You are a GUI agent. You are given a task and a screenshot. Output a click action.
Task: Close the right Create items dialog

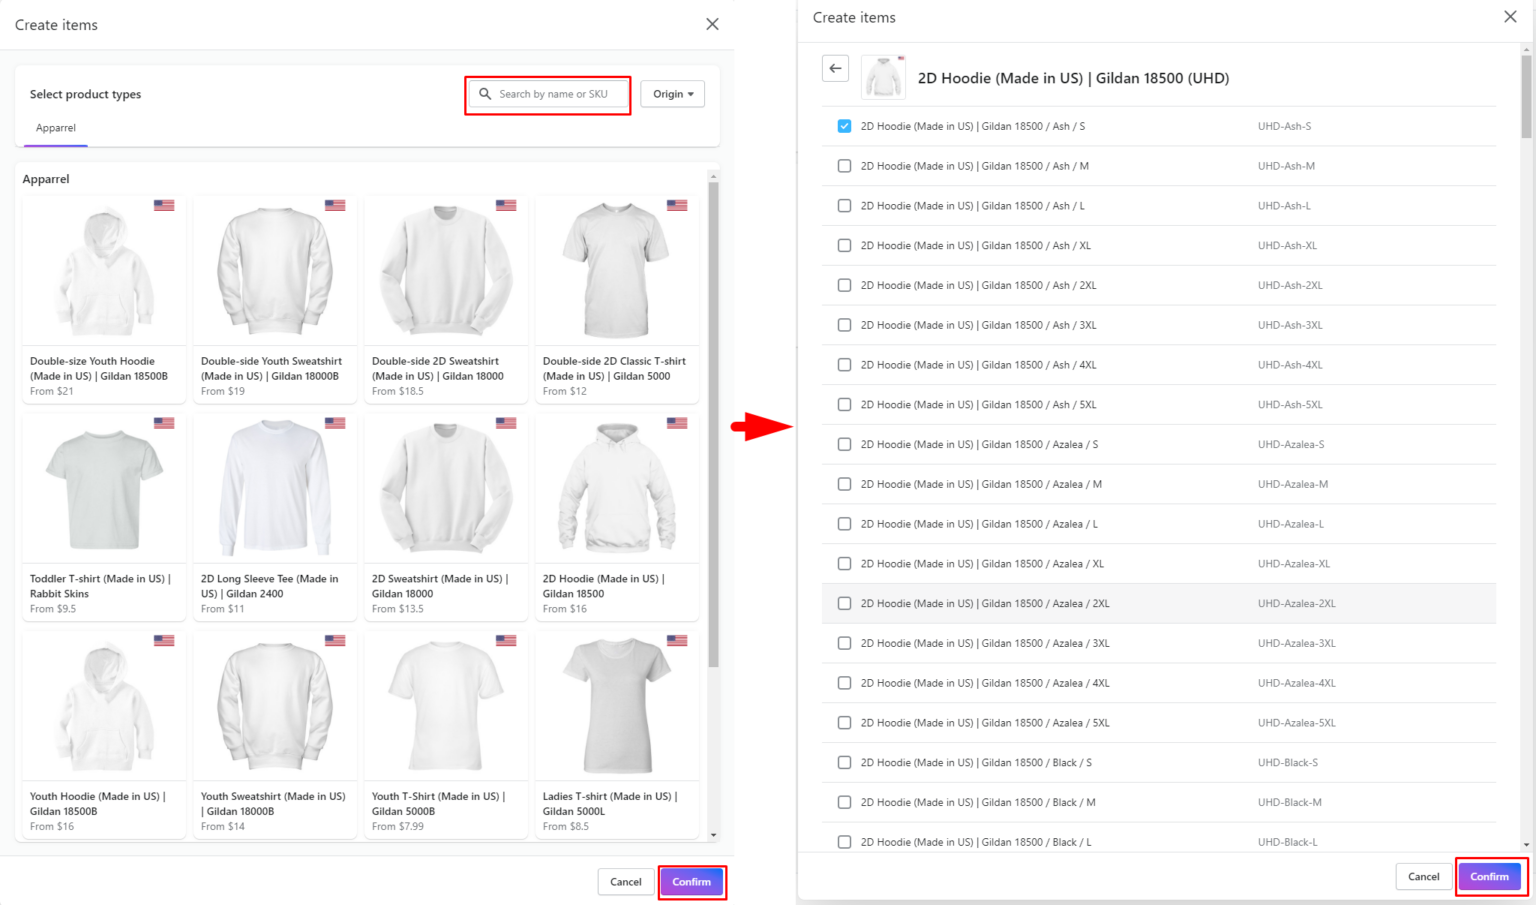[x=1510, y=17]
